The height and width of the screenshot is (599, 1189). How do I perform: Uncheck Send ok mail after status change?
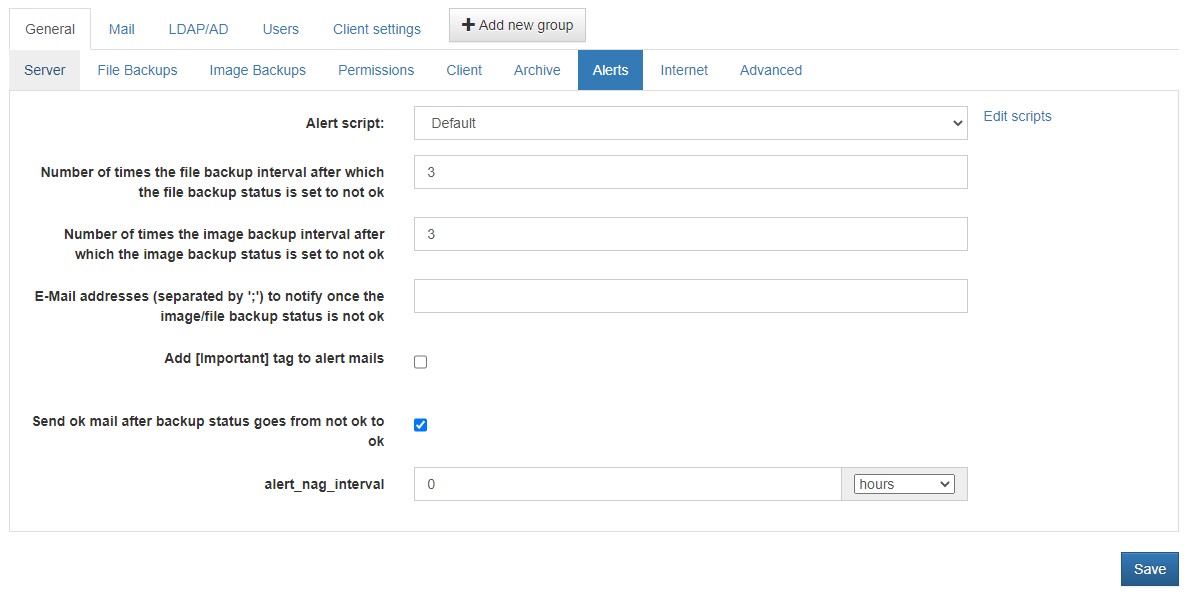[421, 425]
